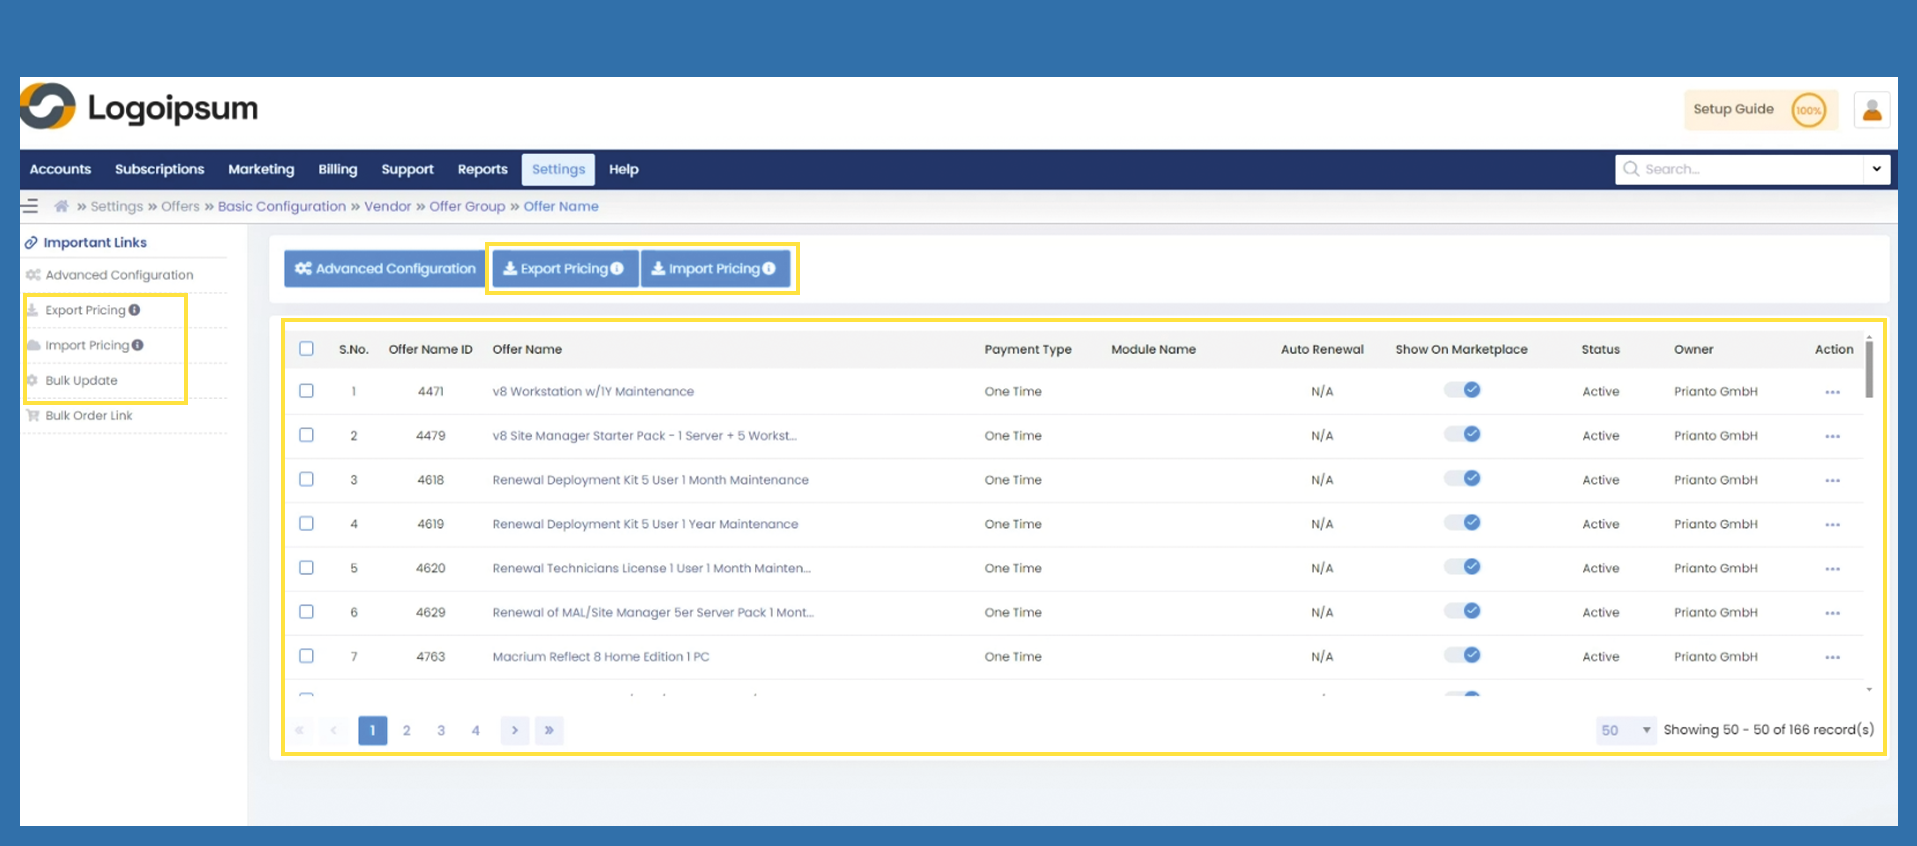Click the info icon on Export Pricing button
The image size is (1917, 846).
[617, 268]
